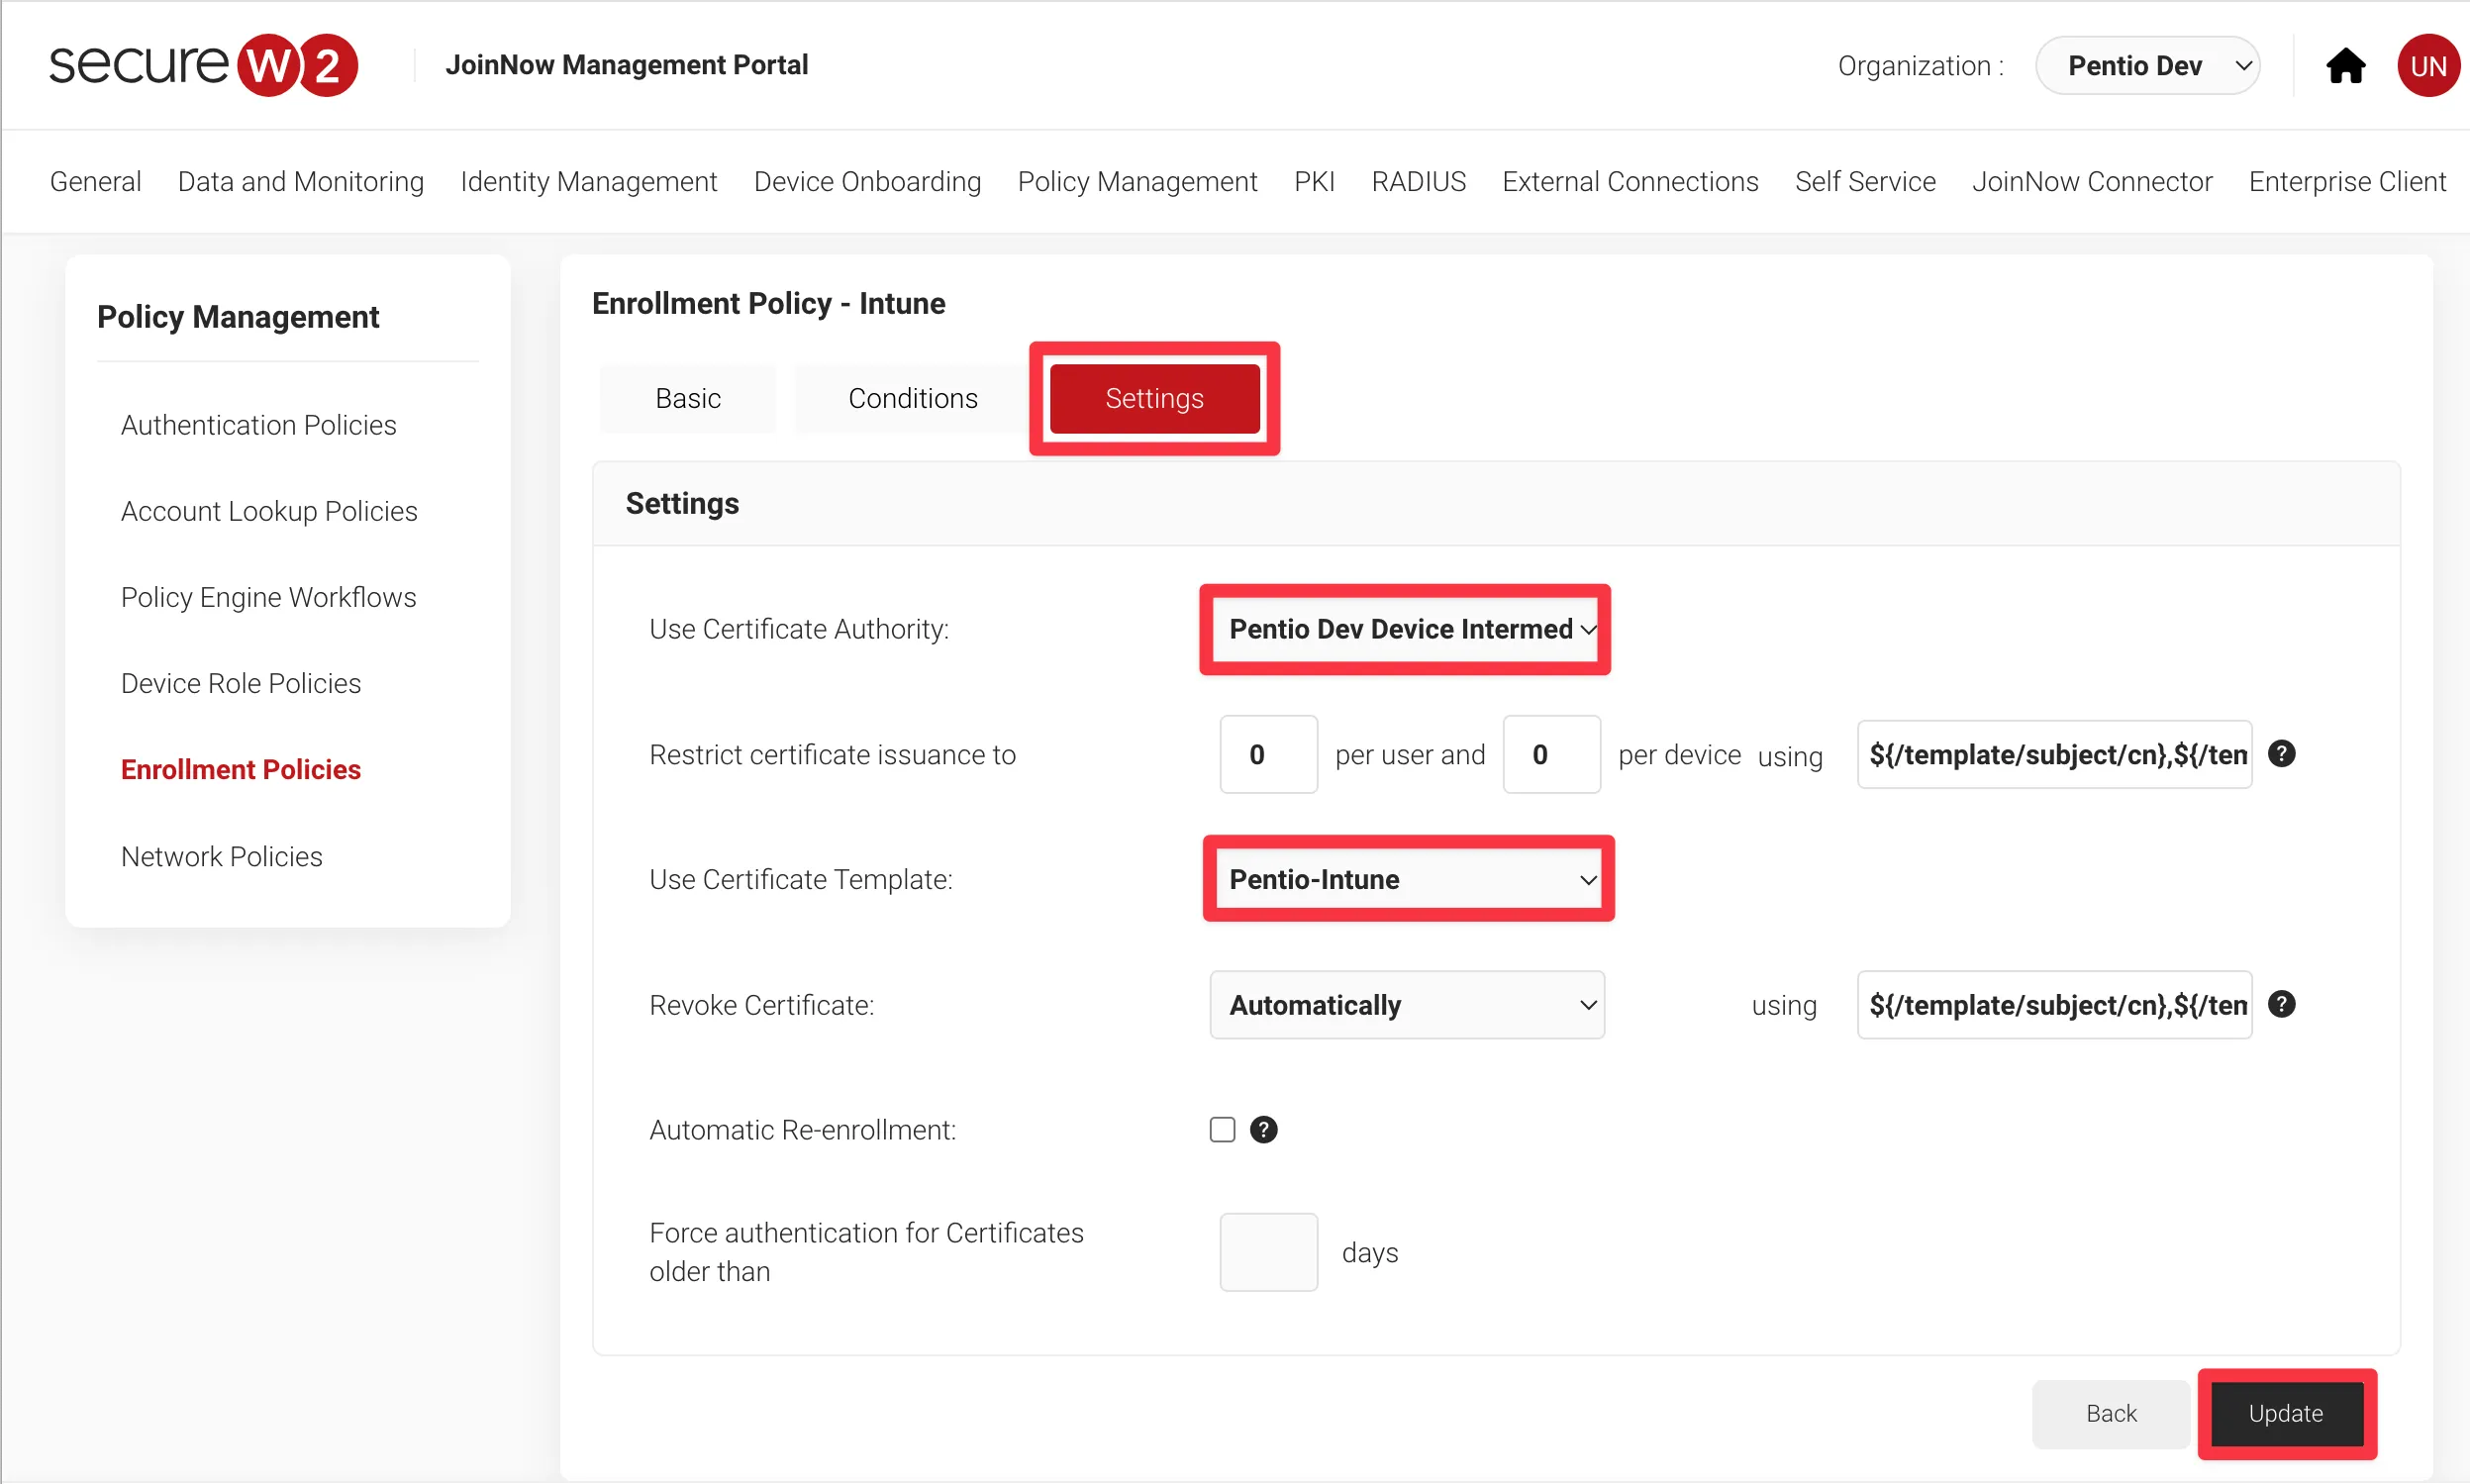Click the revoke certificate template expression field
Viewport: 2470px width, 1484px height.
2055,1005
